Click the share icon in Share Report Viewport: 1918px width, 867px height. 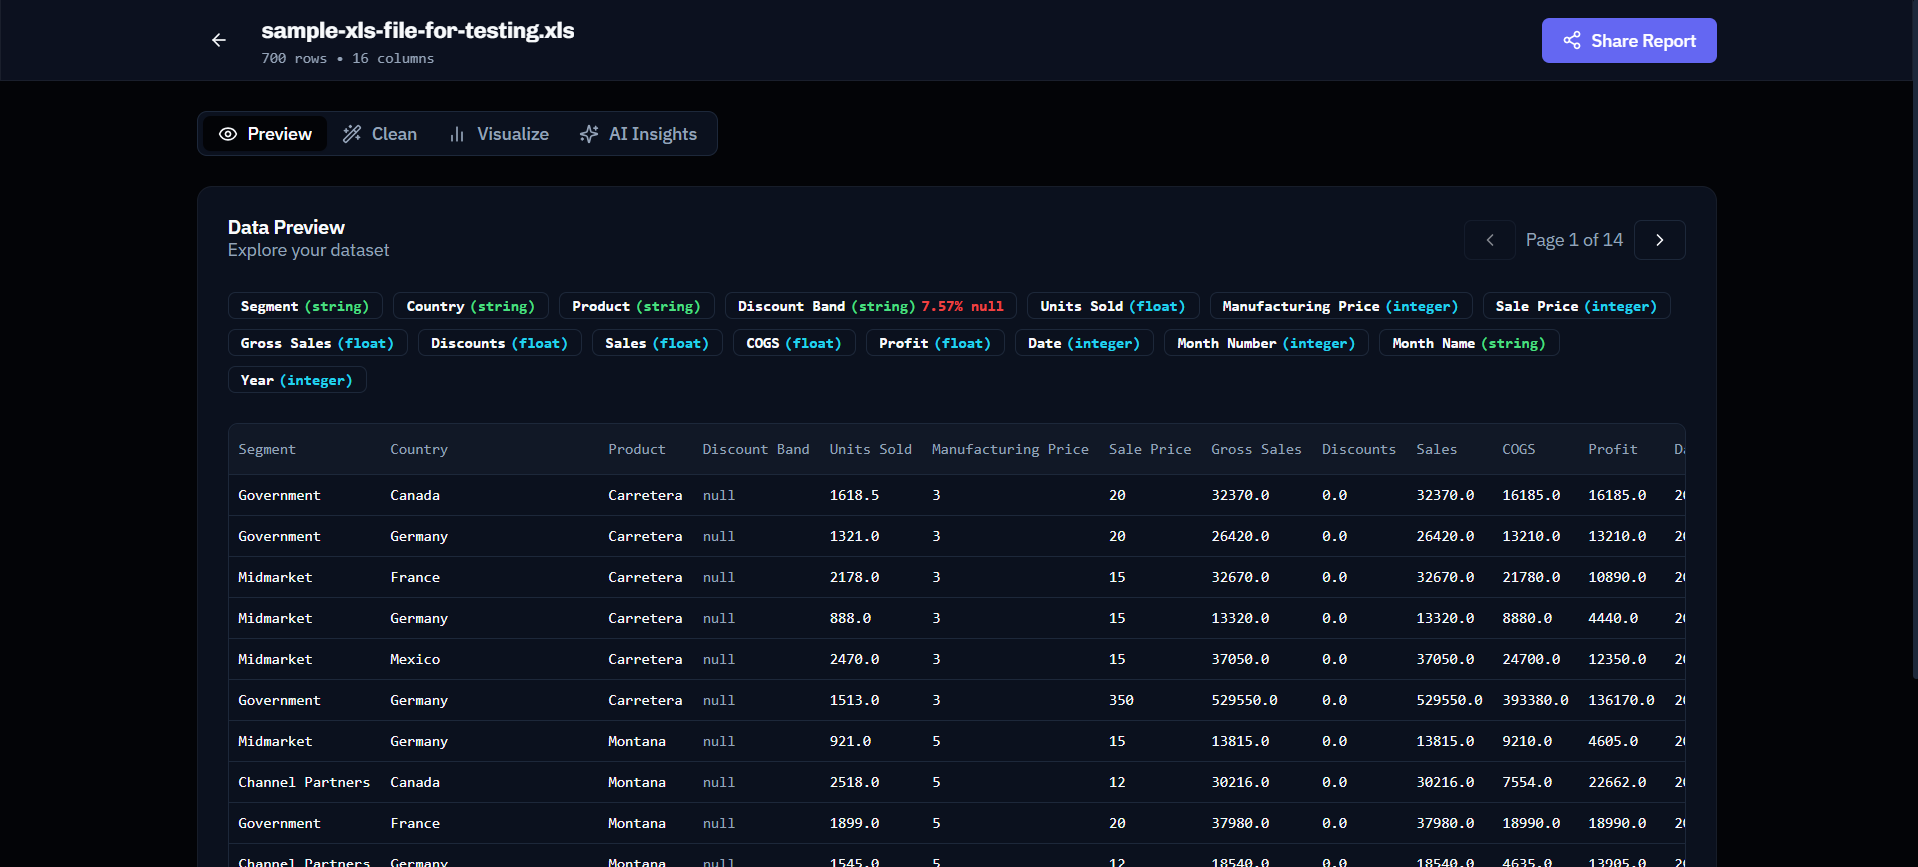pos(1572,40)
